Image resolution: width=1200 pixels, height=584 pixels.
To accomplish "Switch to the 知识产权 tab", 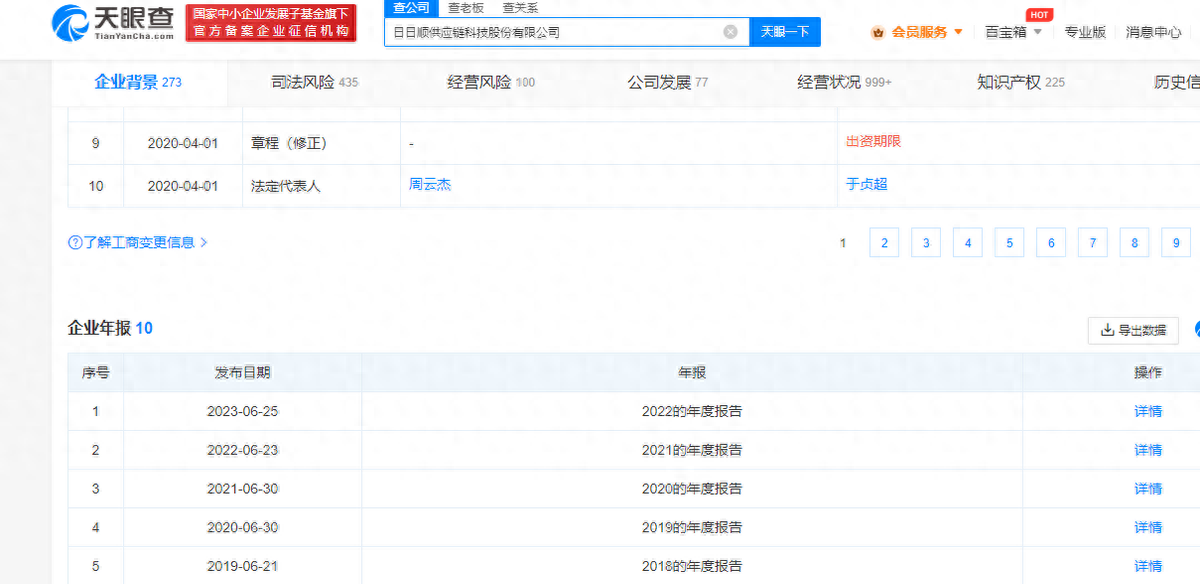I will tap(1020, 82).
